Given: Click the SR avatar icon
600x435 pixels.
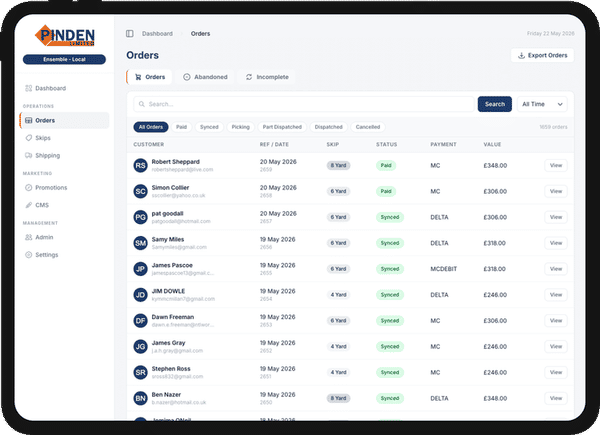Looking at the screenshot, I should click(x=140, y=372).
